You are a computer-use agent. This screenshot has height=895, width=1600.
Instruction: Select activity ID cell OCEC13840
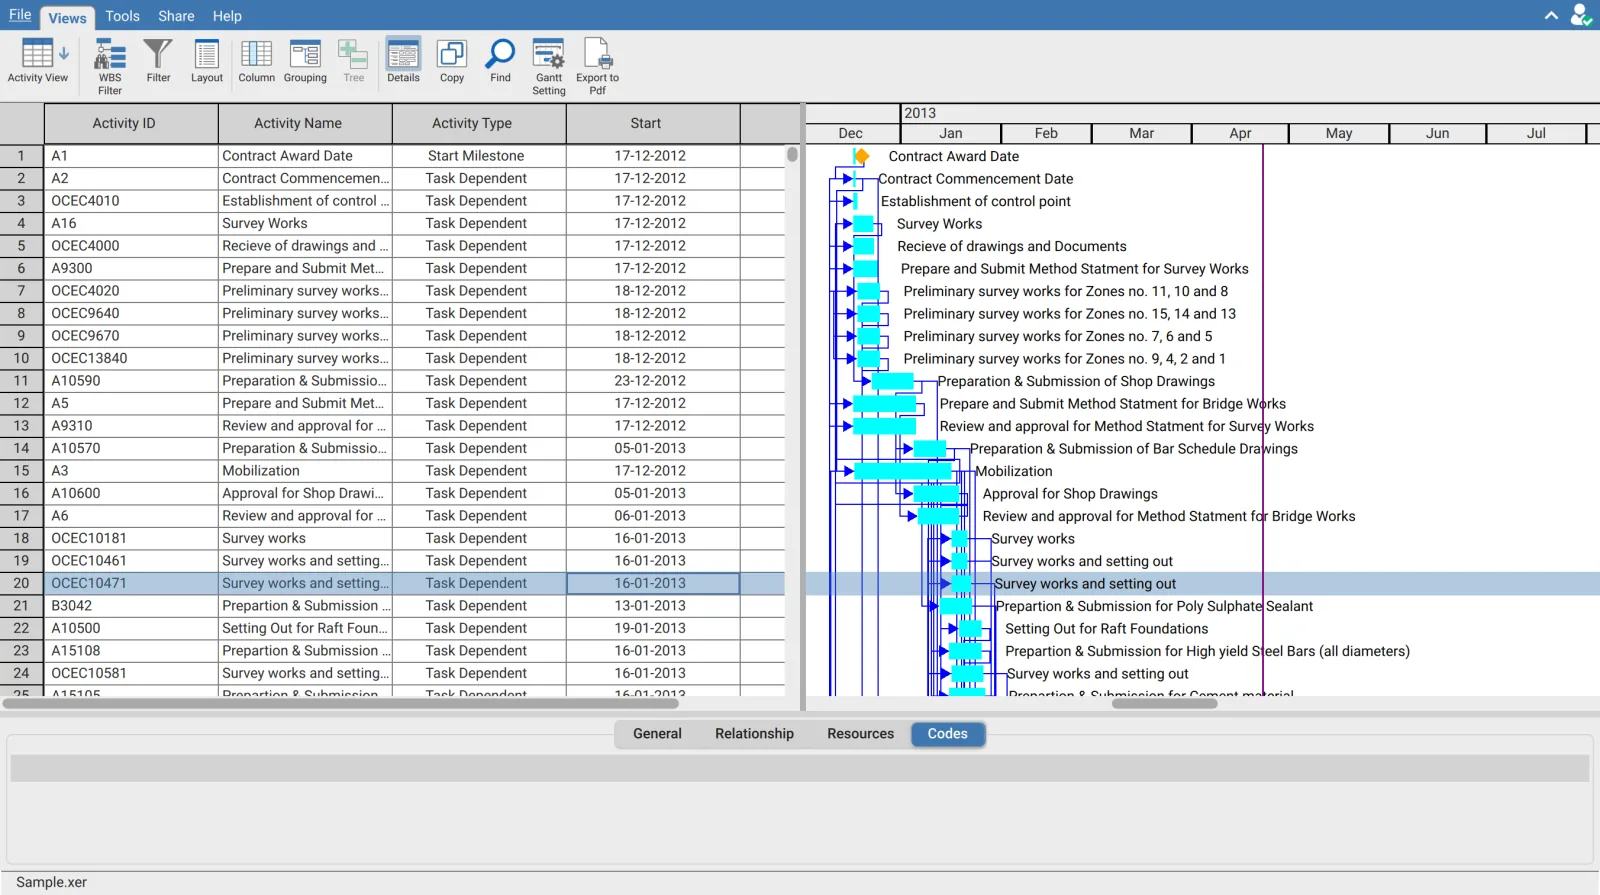[131, 359]
